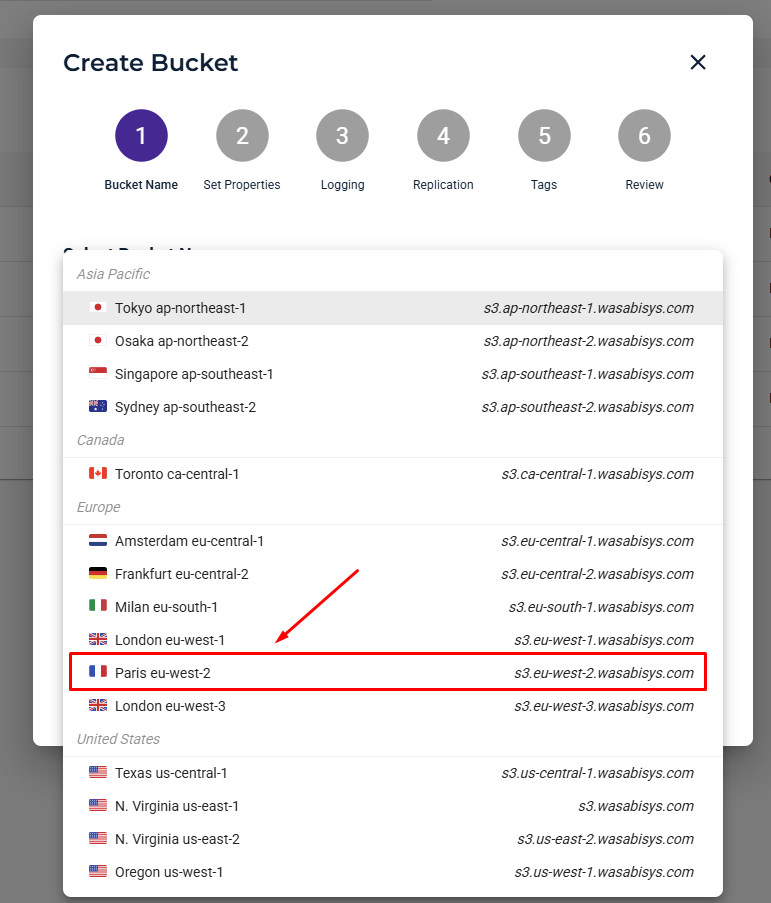Click the Italian flag for Milan
This screenshot has width=771, height=903.
(98, 605)
